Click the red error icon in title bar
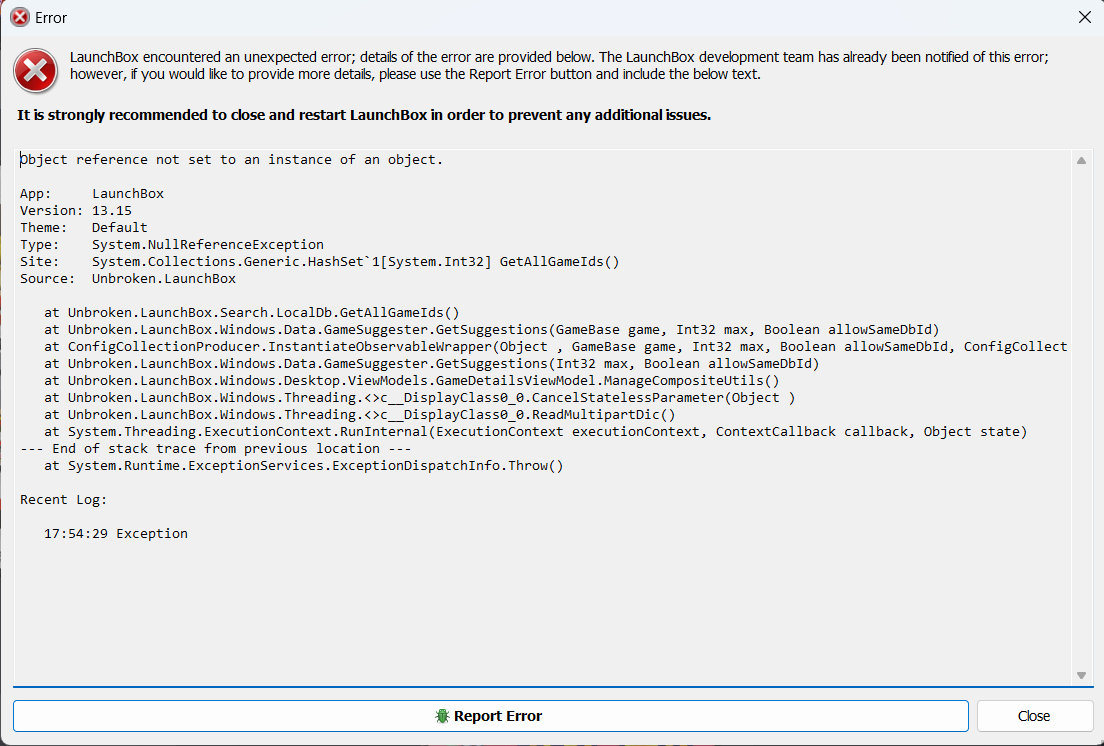This screenshot has width=1104, height=746. pyautogui.click(x=20, y=18)
